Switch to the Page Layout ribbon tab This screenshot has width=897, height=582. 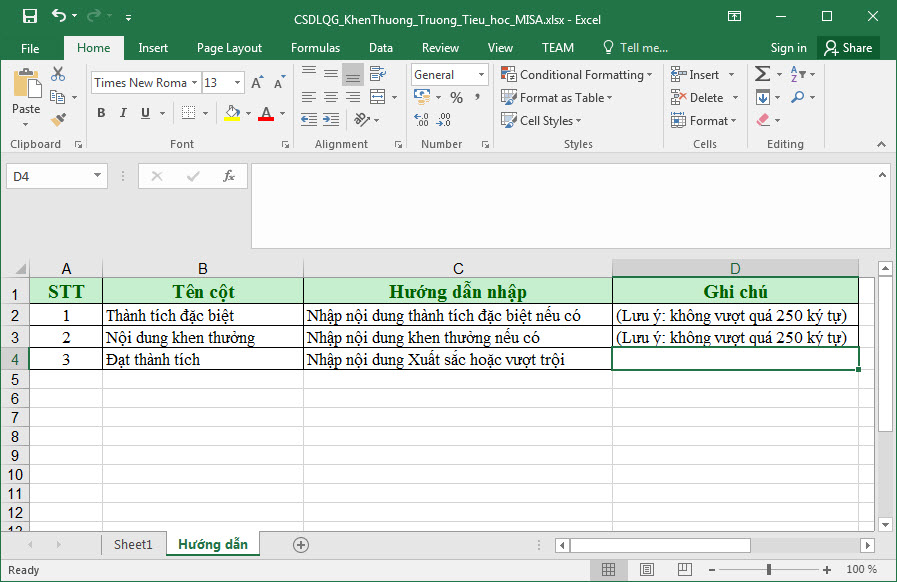229,48
